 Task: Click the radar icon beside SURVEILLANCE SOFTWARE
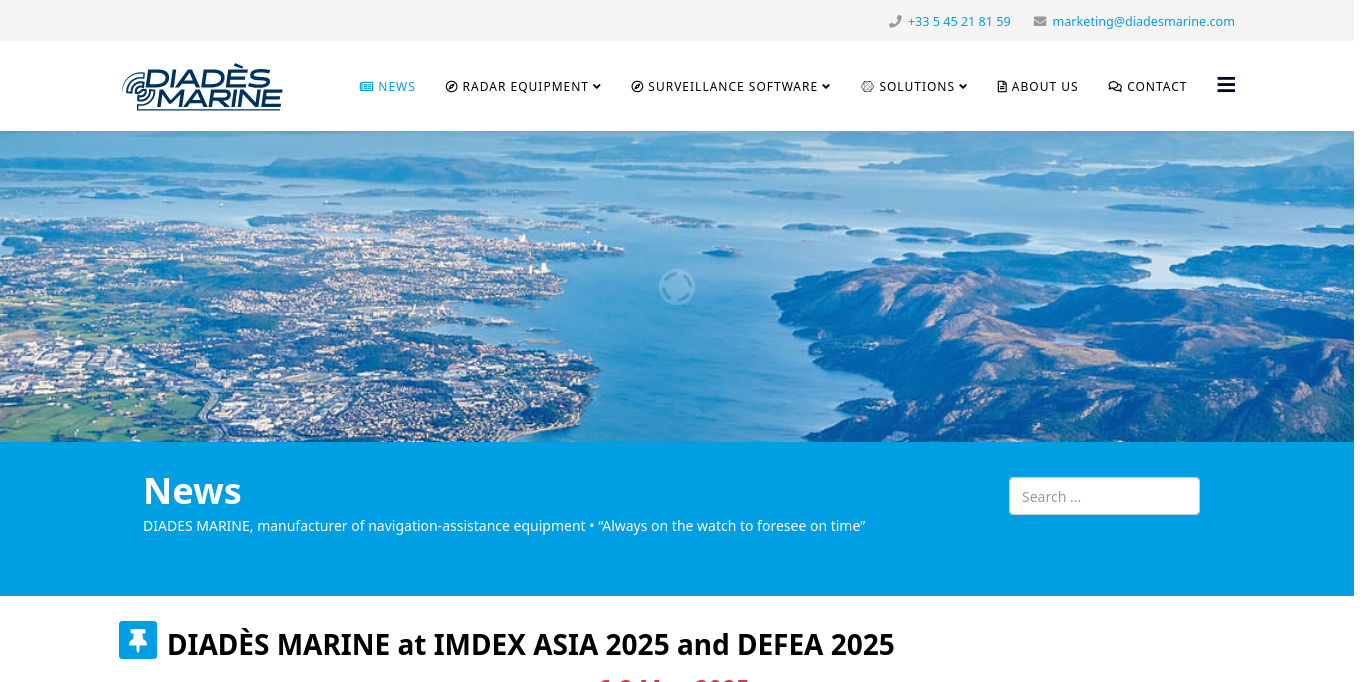637,86
